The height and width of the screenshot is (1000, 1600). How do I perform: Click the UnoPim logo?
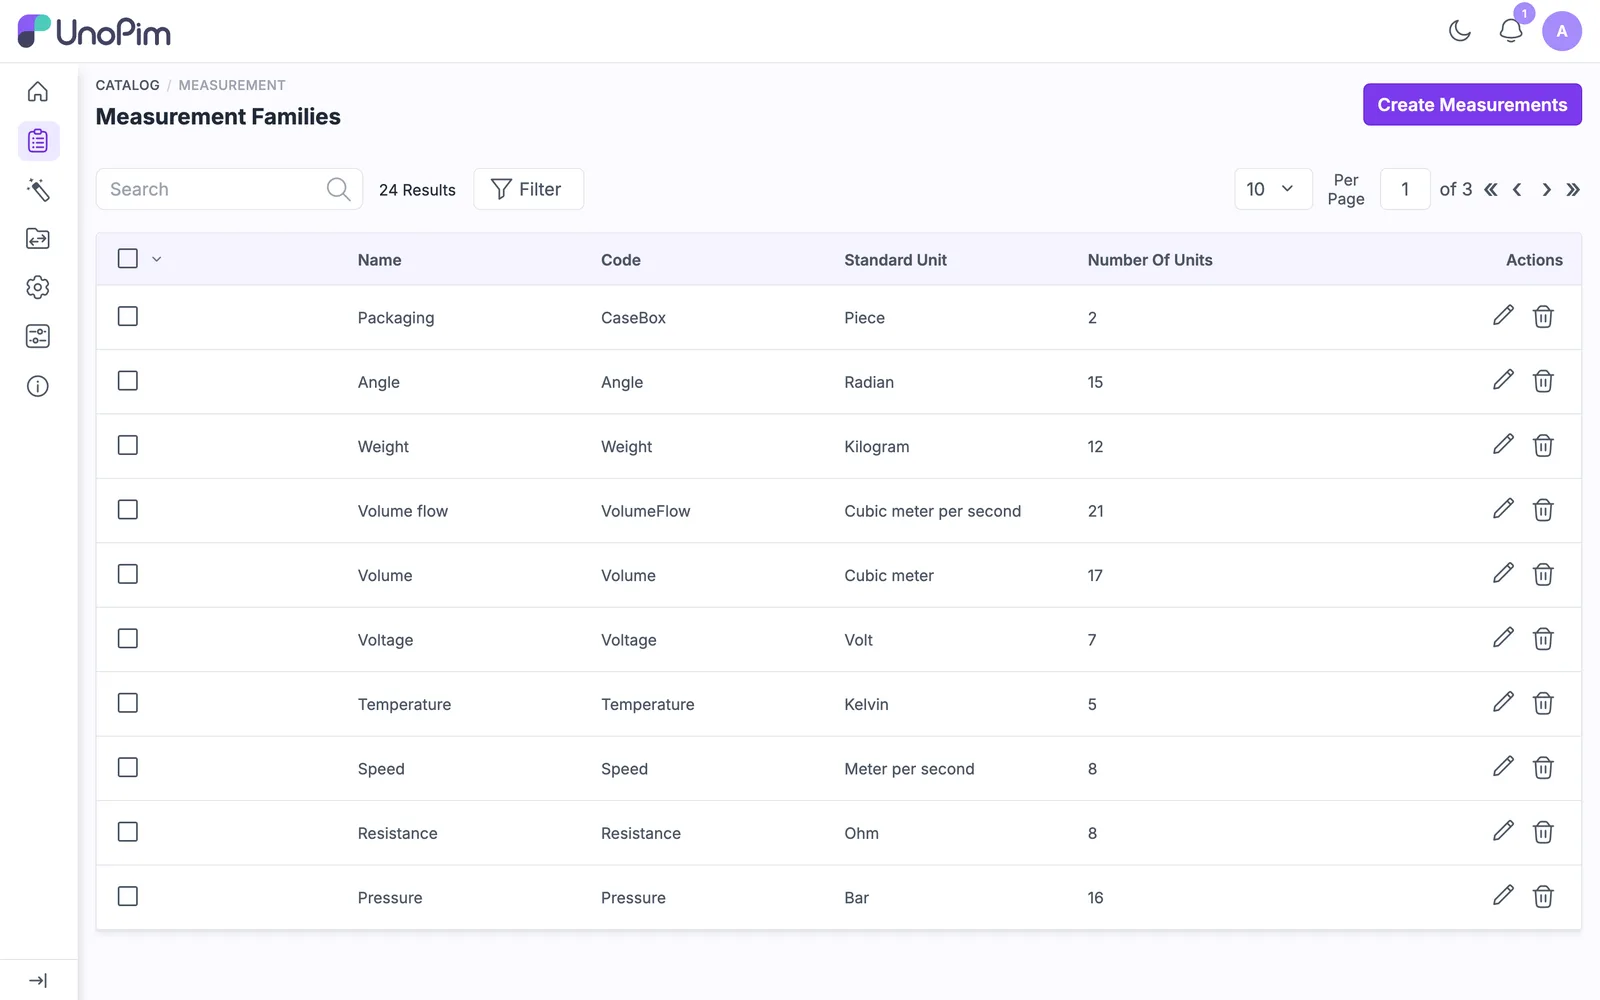(x=94, y=32)
